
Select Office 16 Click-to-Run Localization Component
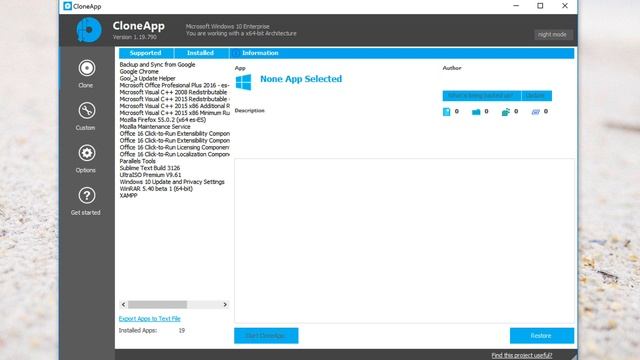pos(174,154)
